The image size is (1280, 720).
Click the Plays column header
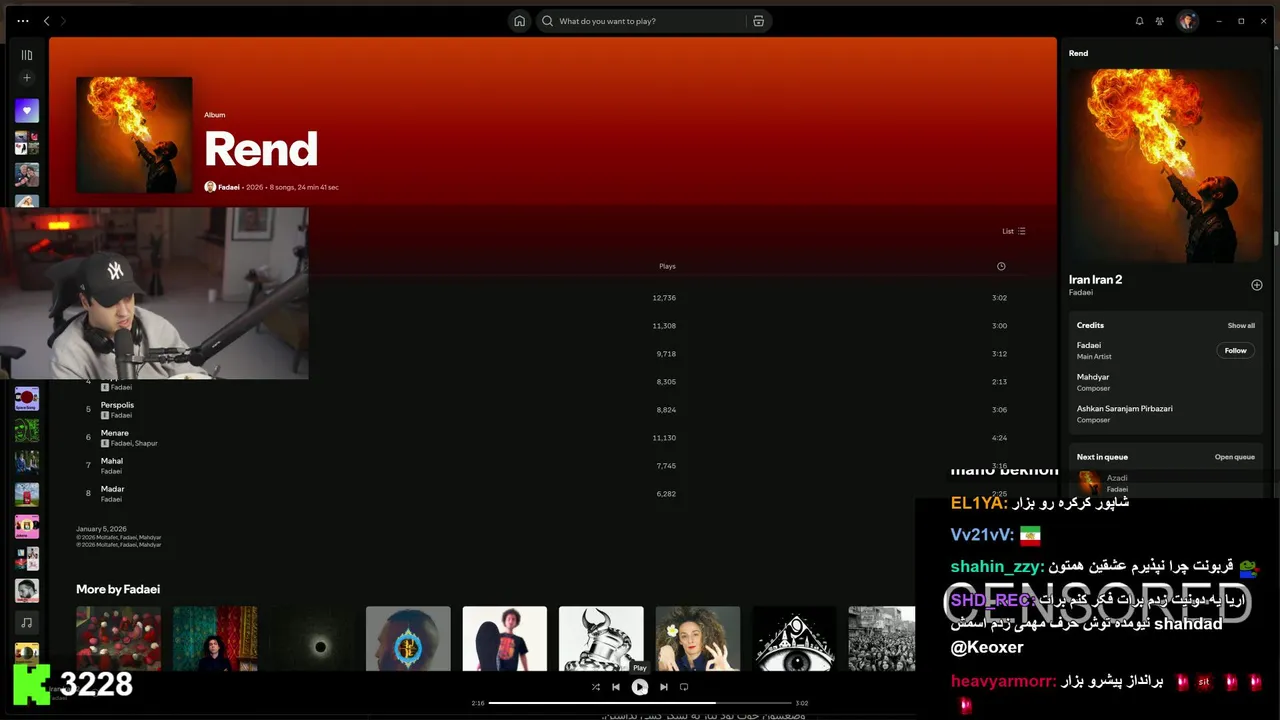coord(667,266)
